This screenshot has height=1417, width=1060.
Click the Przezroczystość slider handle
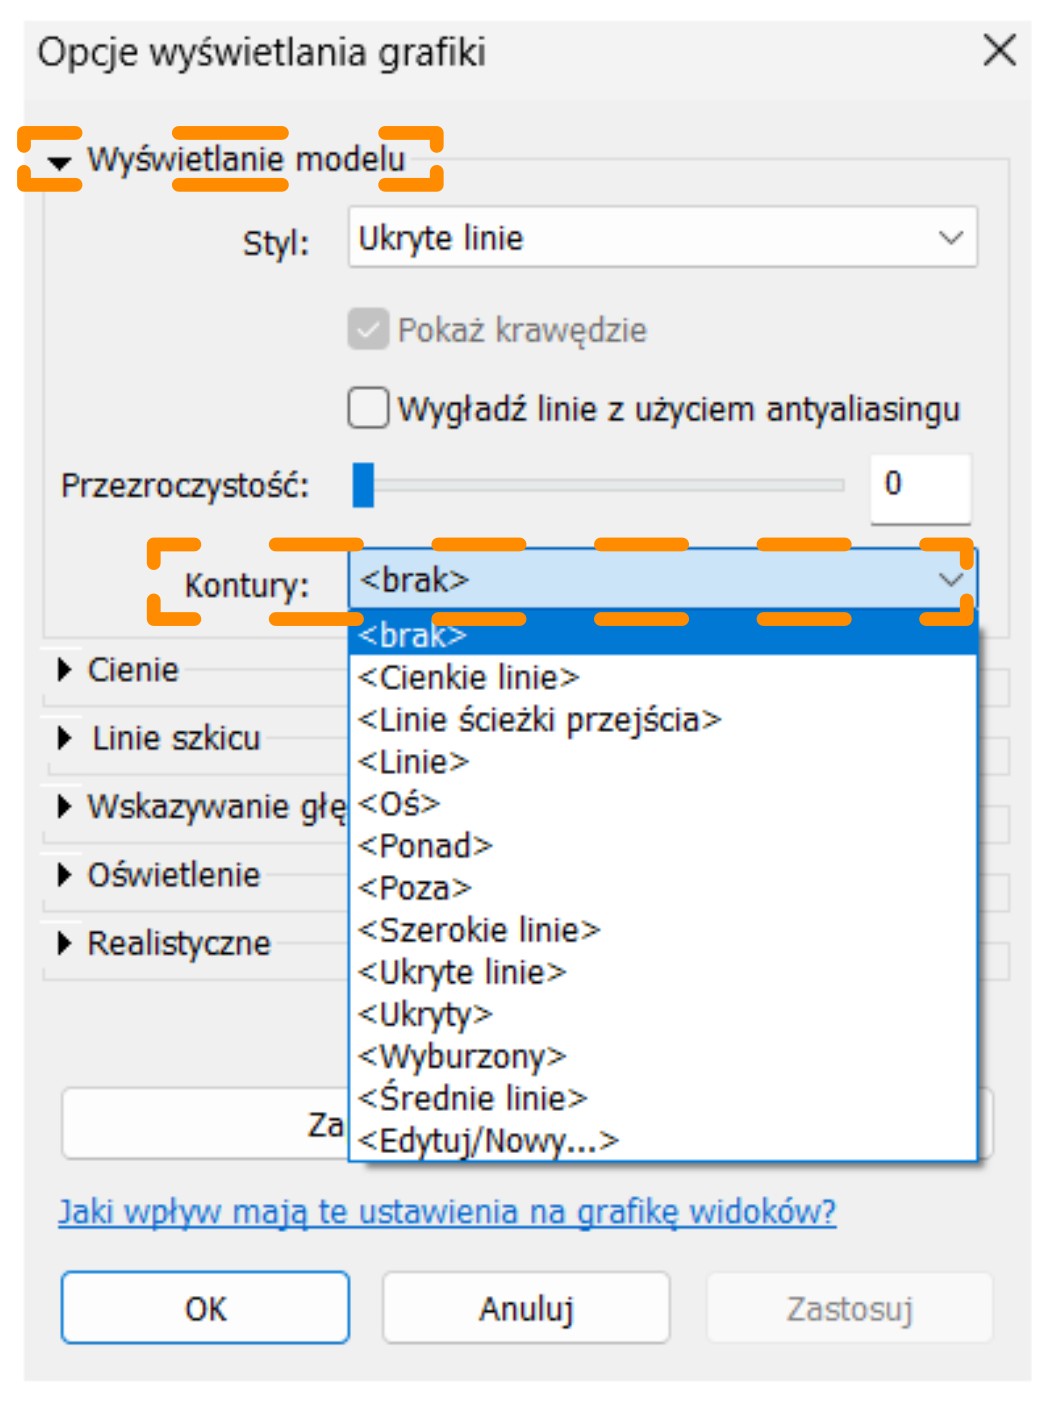[x=364, y=485]
